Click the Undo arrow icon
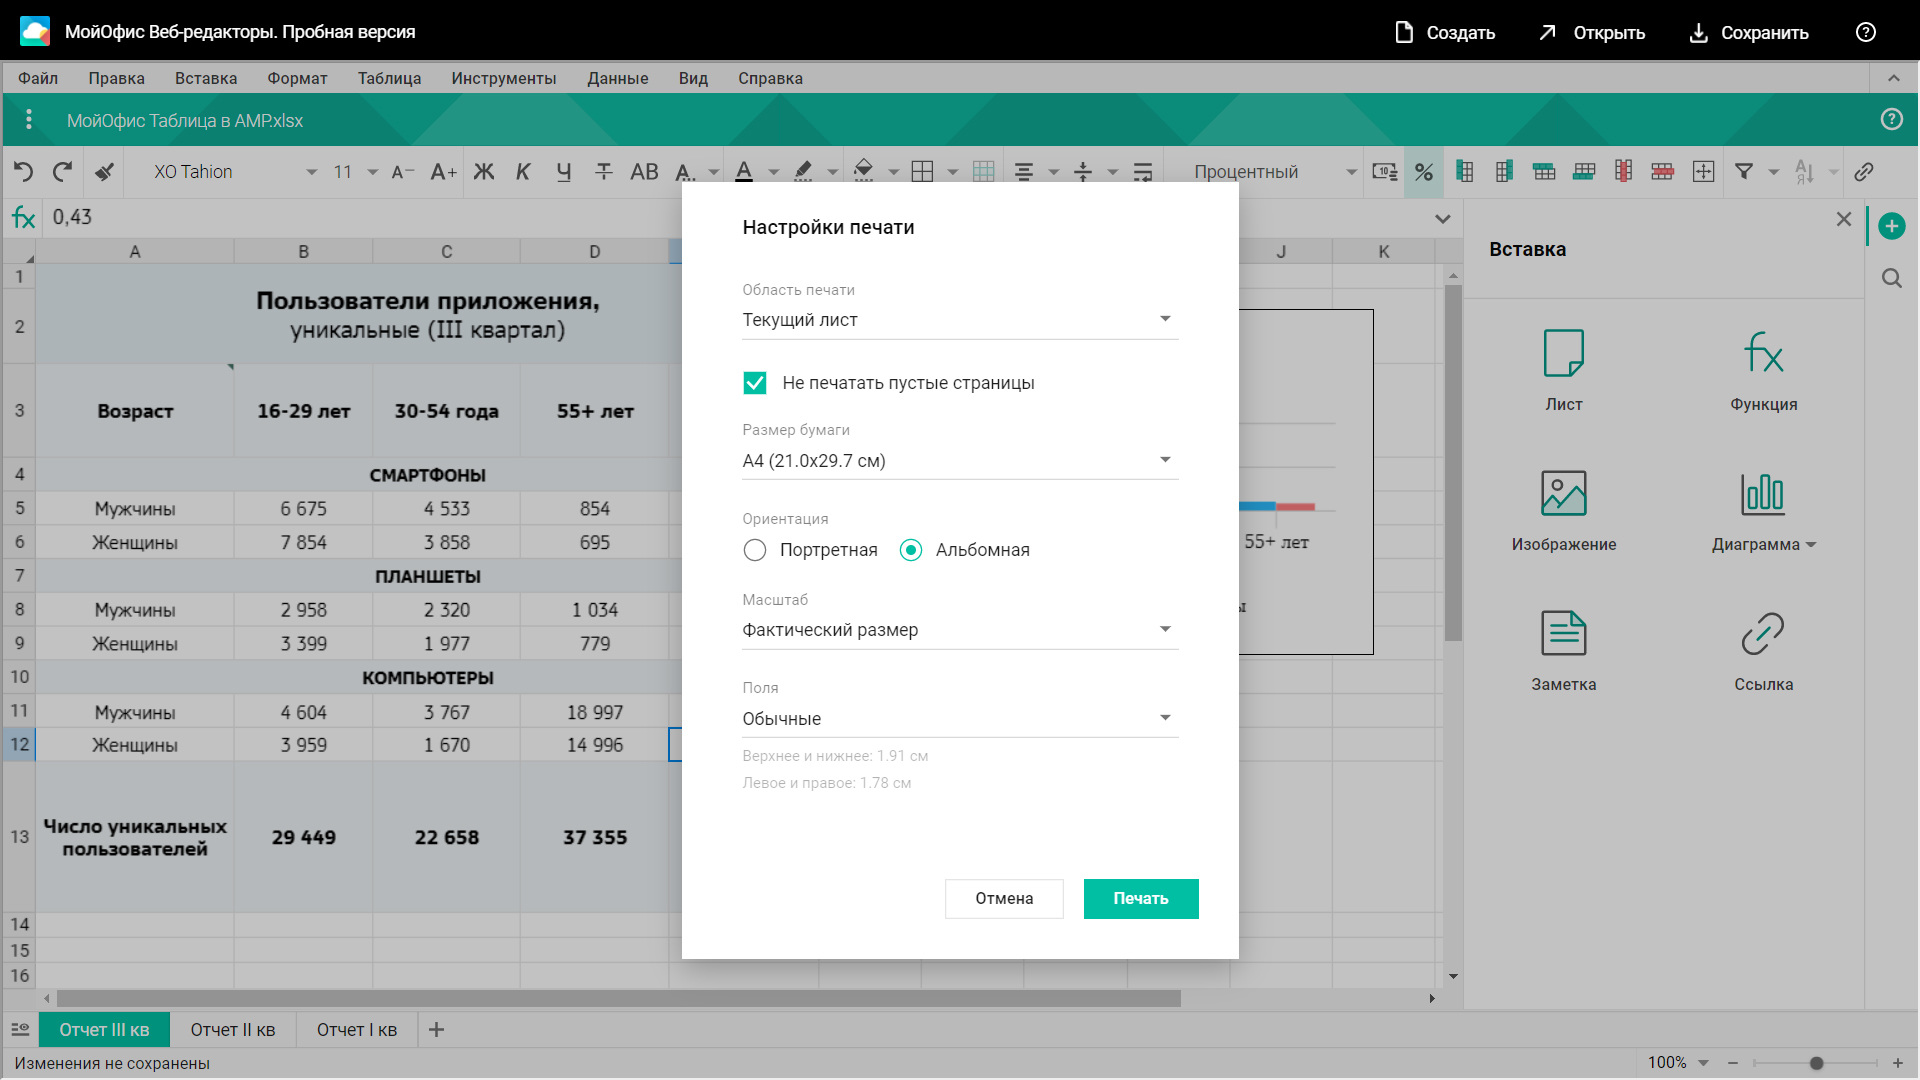 click(23, 172)
